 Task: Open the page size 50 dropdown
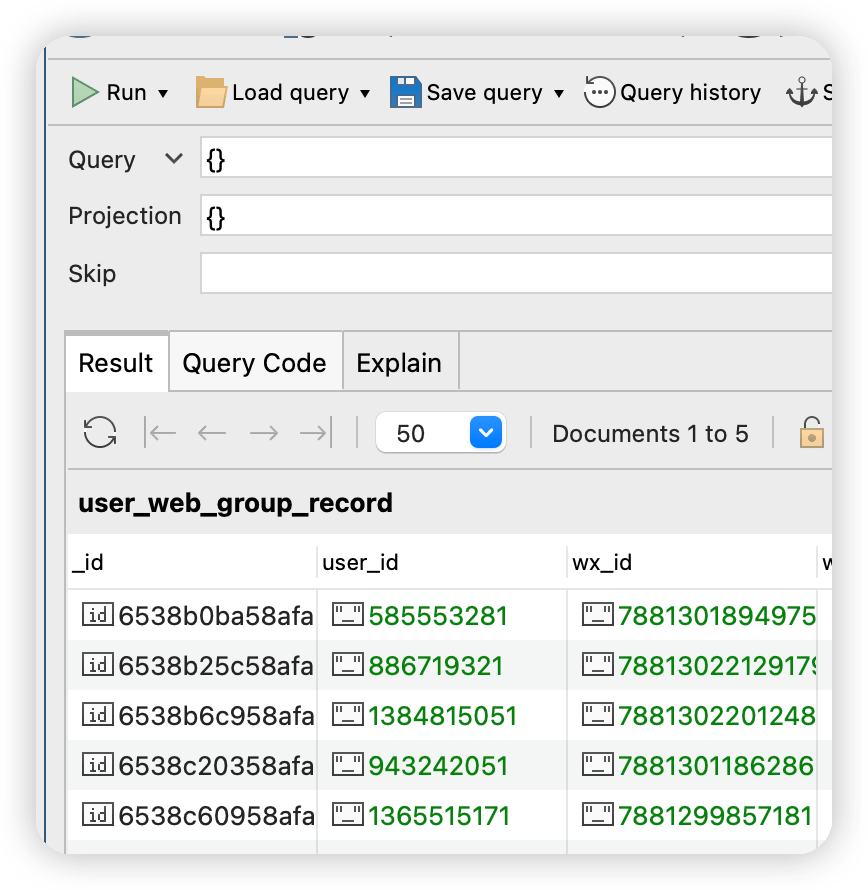pos(441,433)
